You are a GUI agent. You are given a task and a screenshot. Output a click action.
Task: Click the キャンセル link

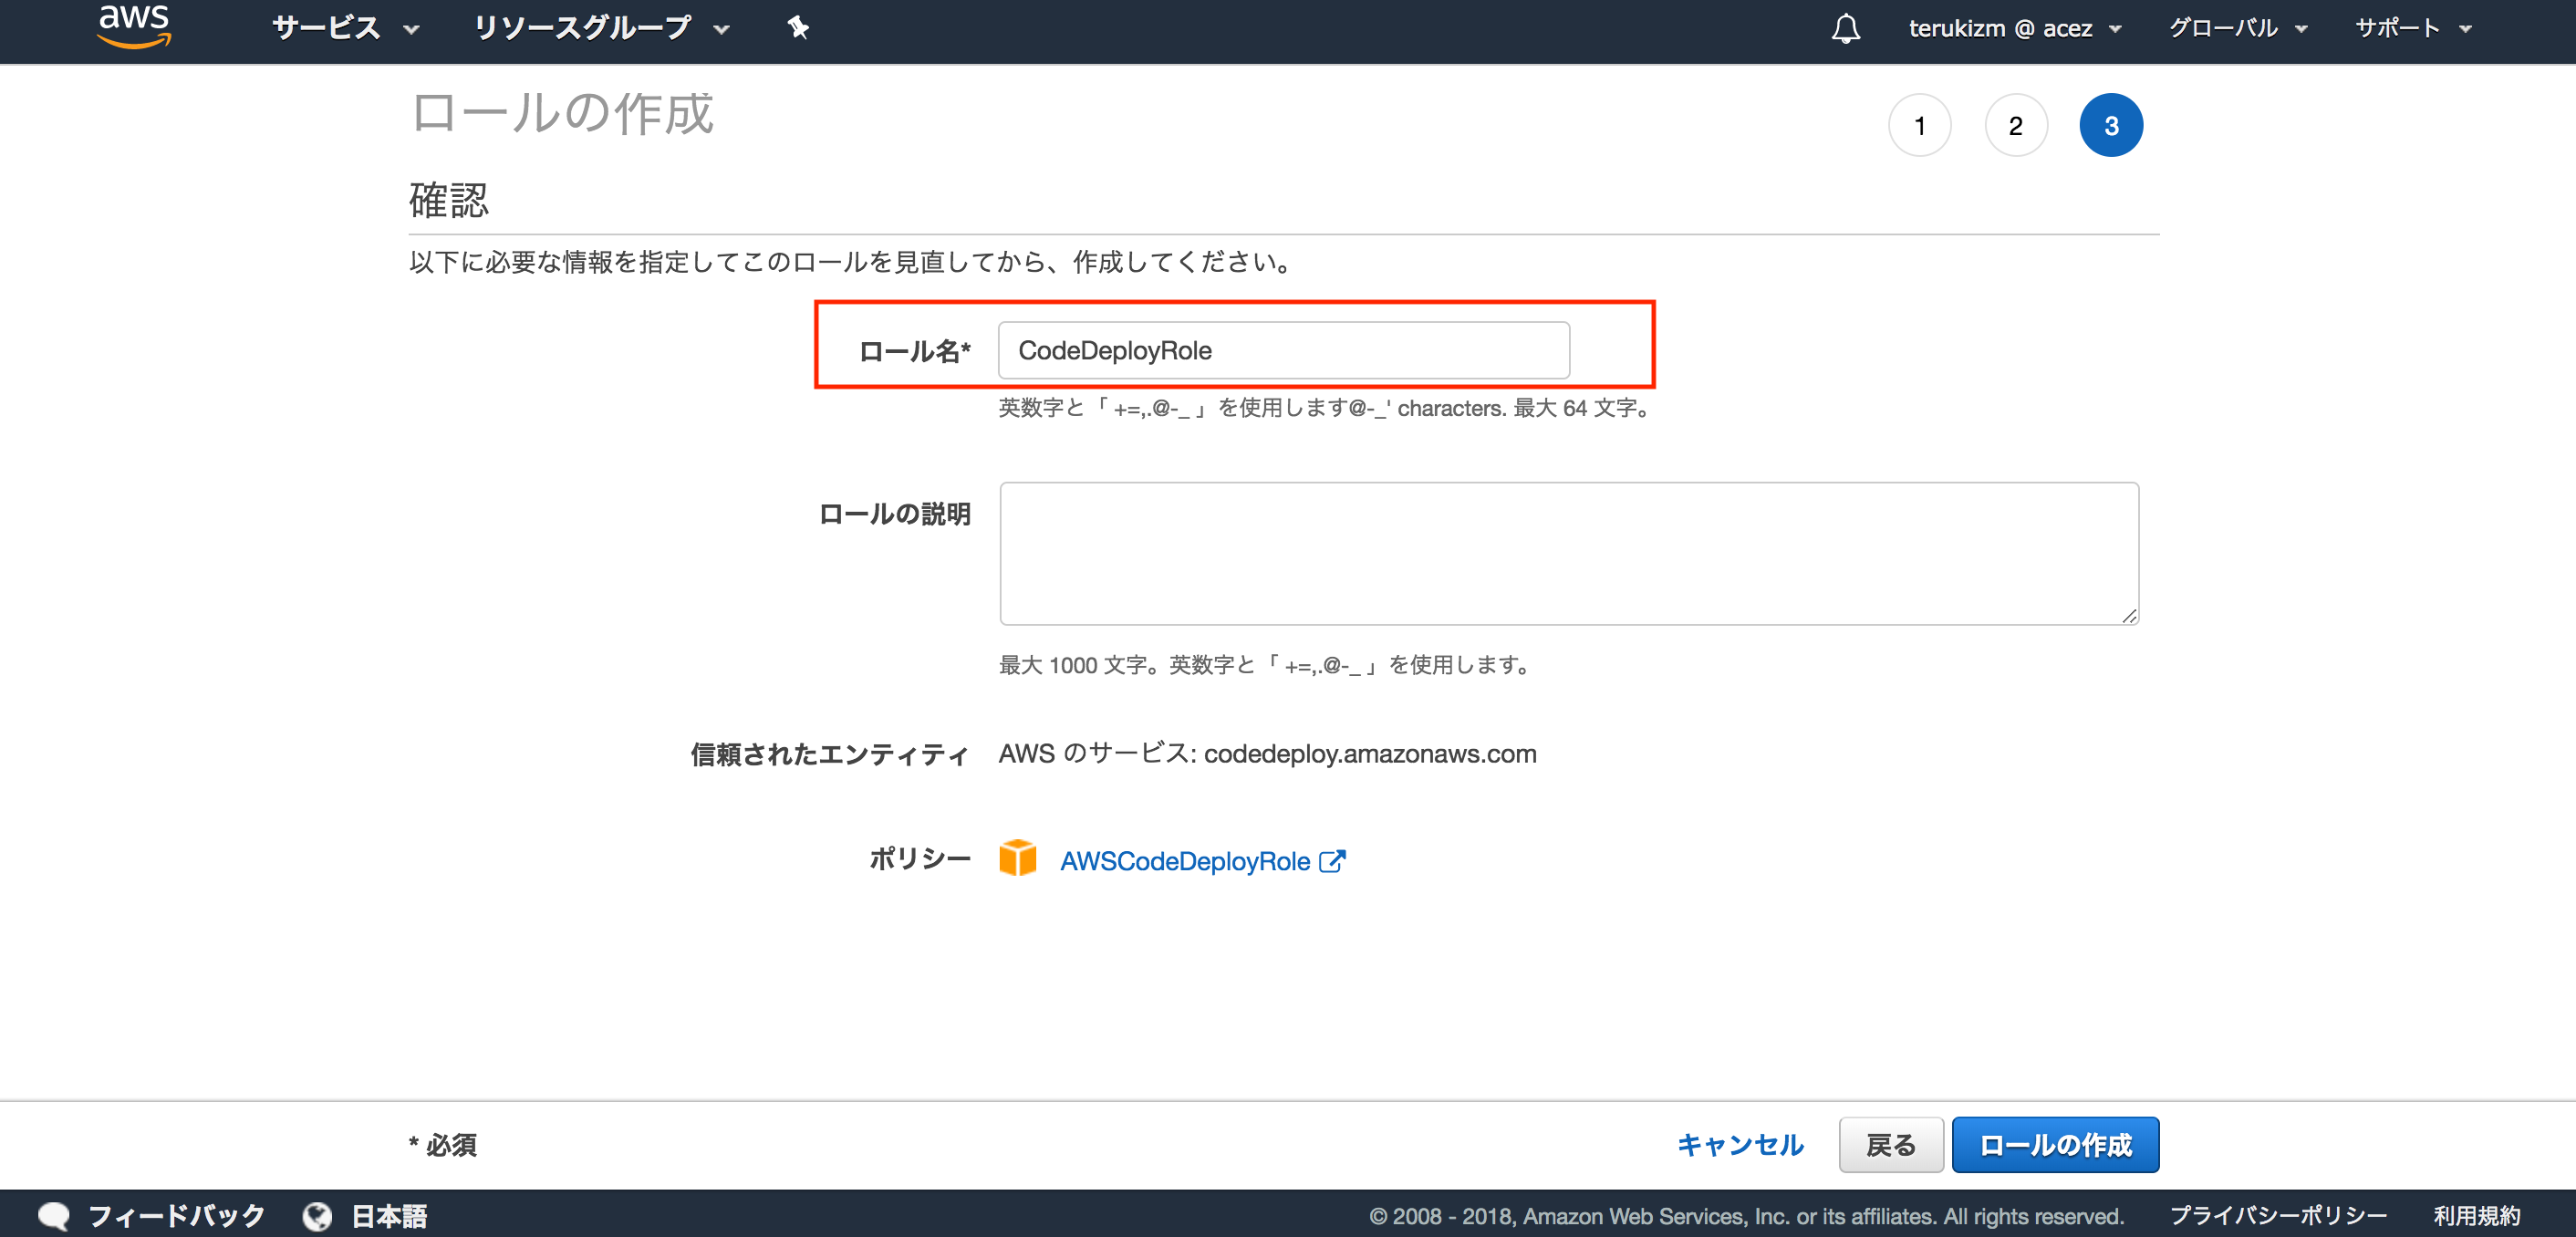click(x=1740, y=1144)
